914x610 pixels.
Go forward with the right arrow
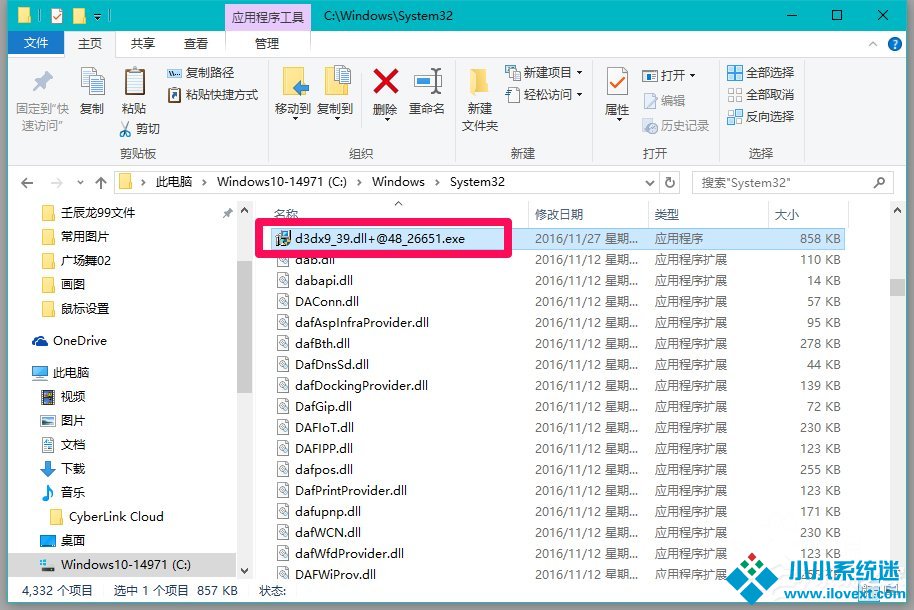(x=57, y=183)
